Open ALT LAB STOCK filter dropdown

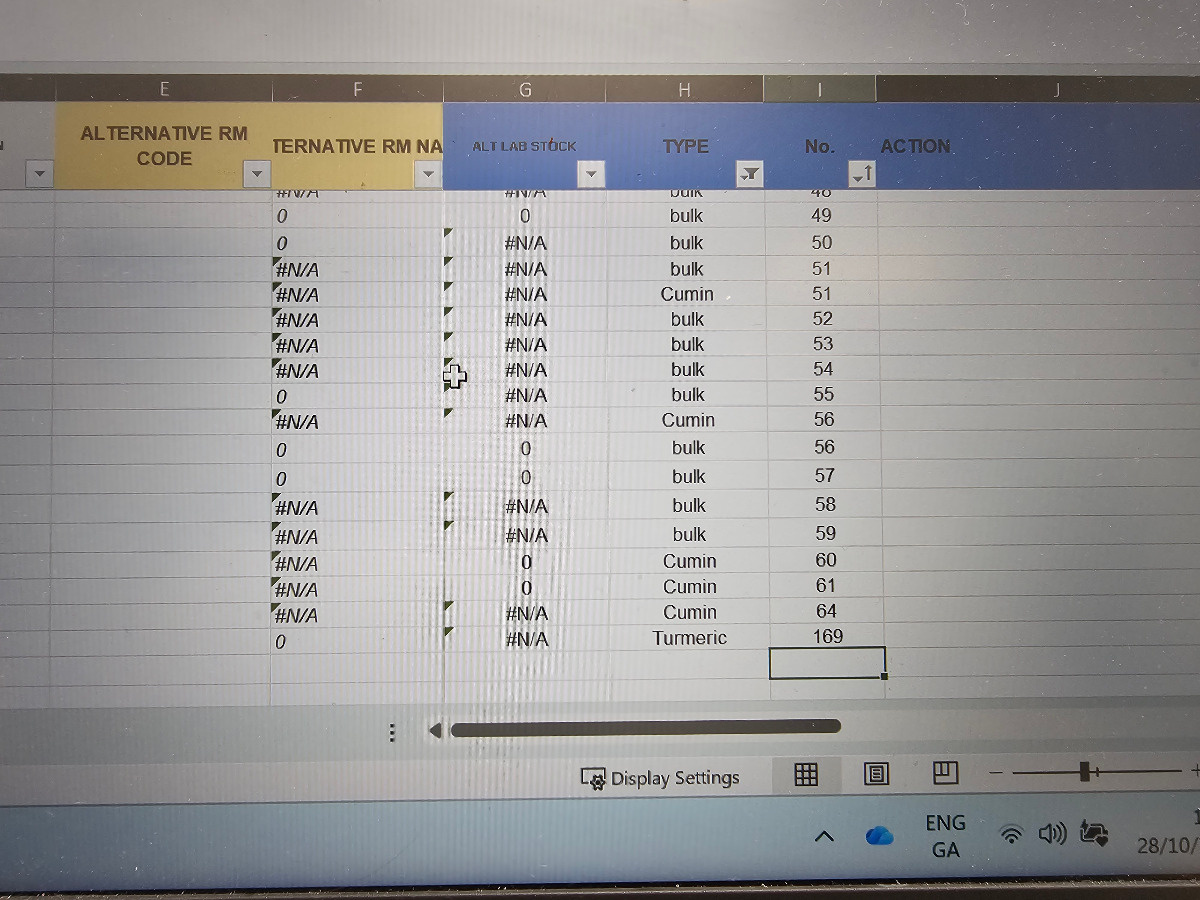coord(591,175)
